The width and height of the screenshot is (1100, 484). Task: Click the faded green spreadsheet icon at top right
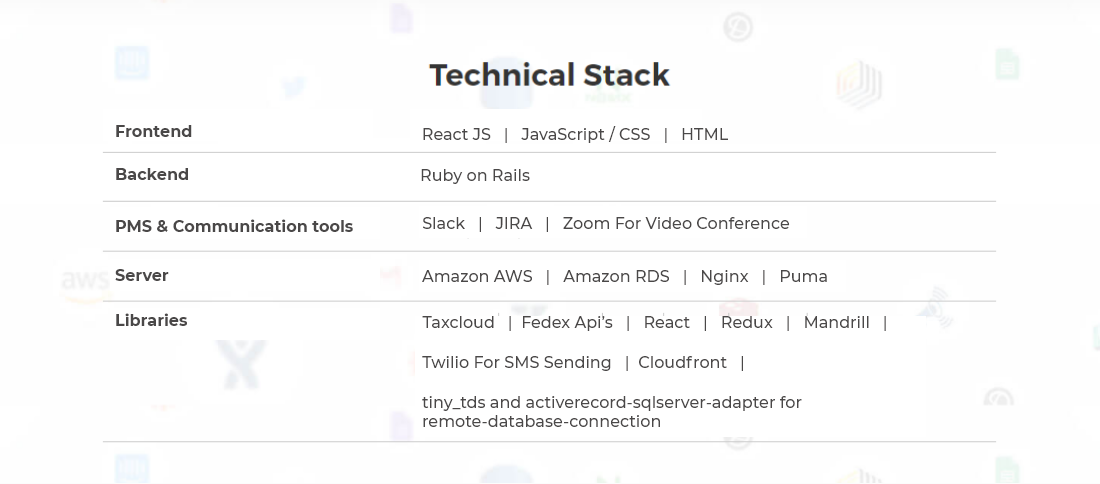[x=1006, y=65]
